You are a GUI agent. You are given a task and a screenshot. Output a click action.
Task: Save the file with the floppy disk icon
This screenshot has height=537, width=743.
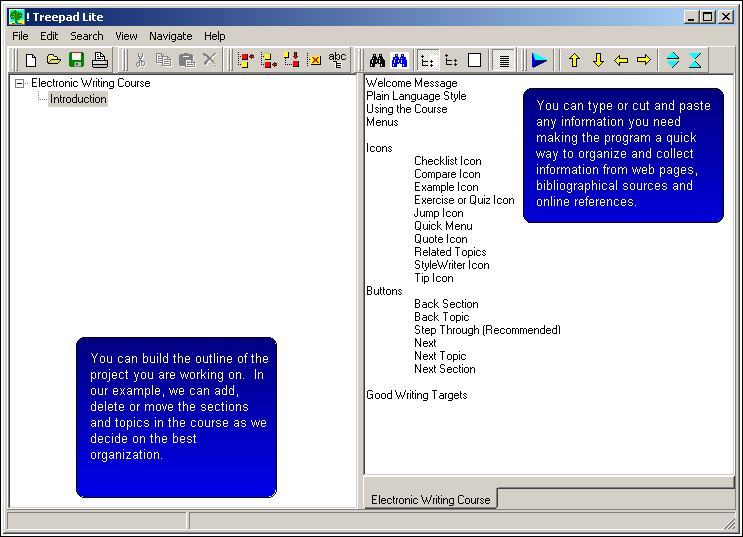(x=77, y=60)
